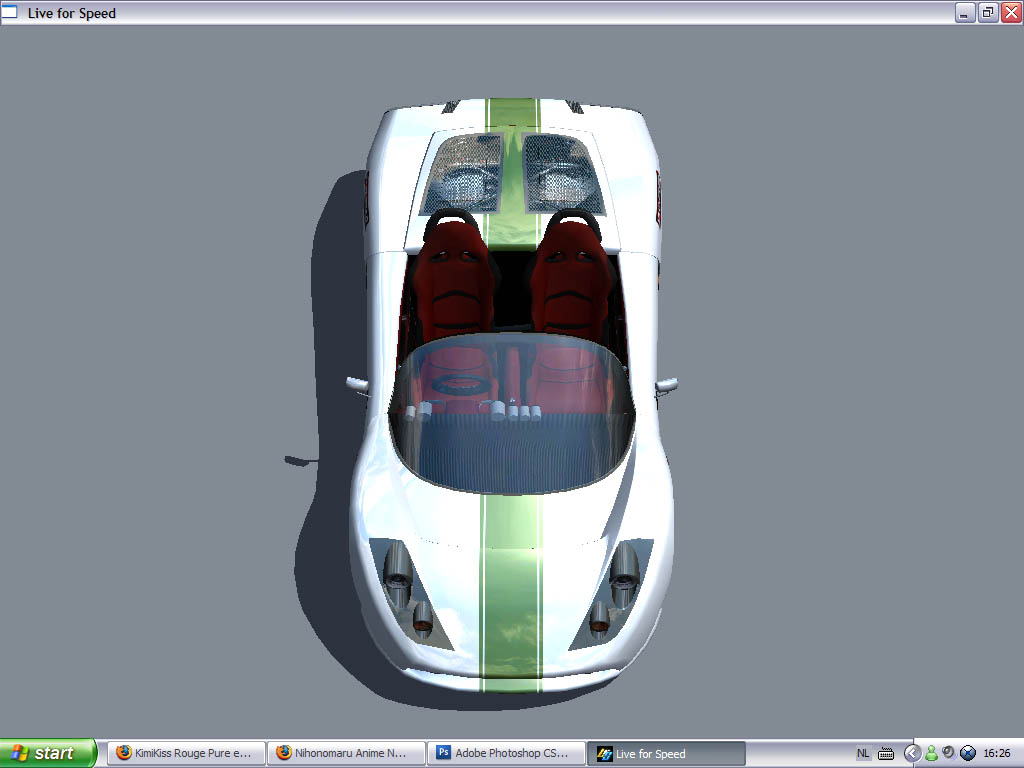Image resolution: width=1024 pixels, height=768 pixels.
Task: Click the speaker volume tray icon
Action: (949, 753)
